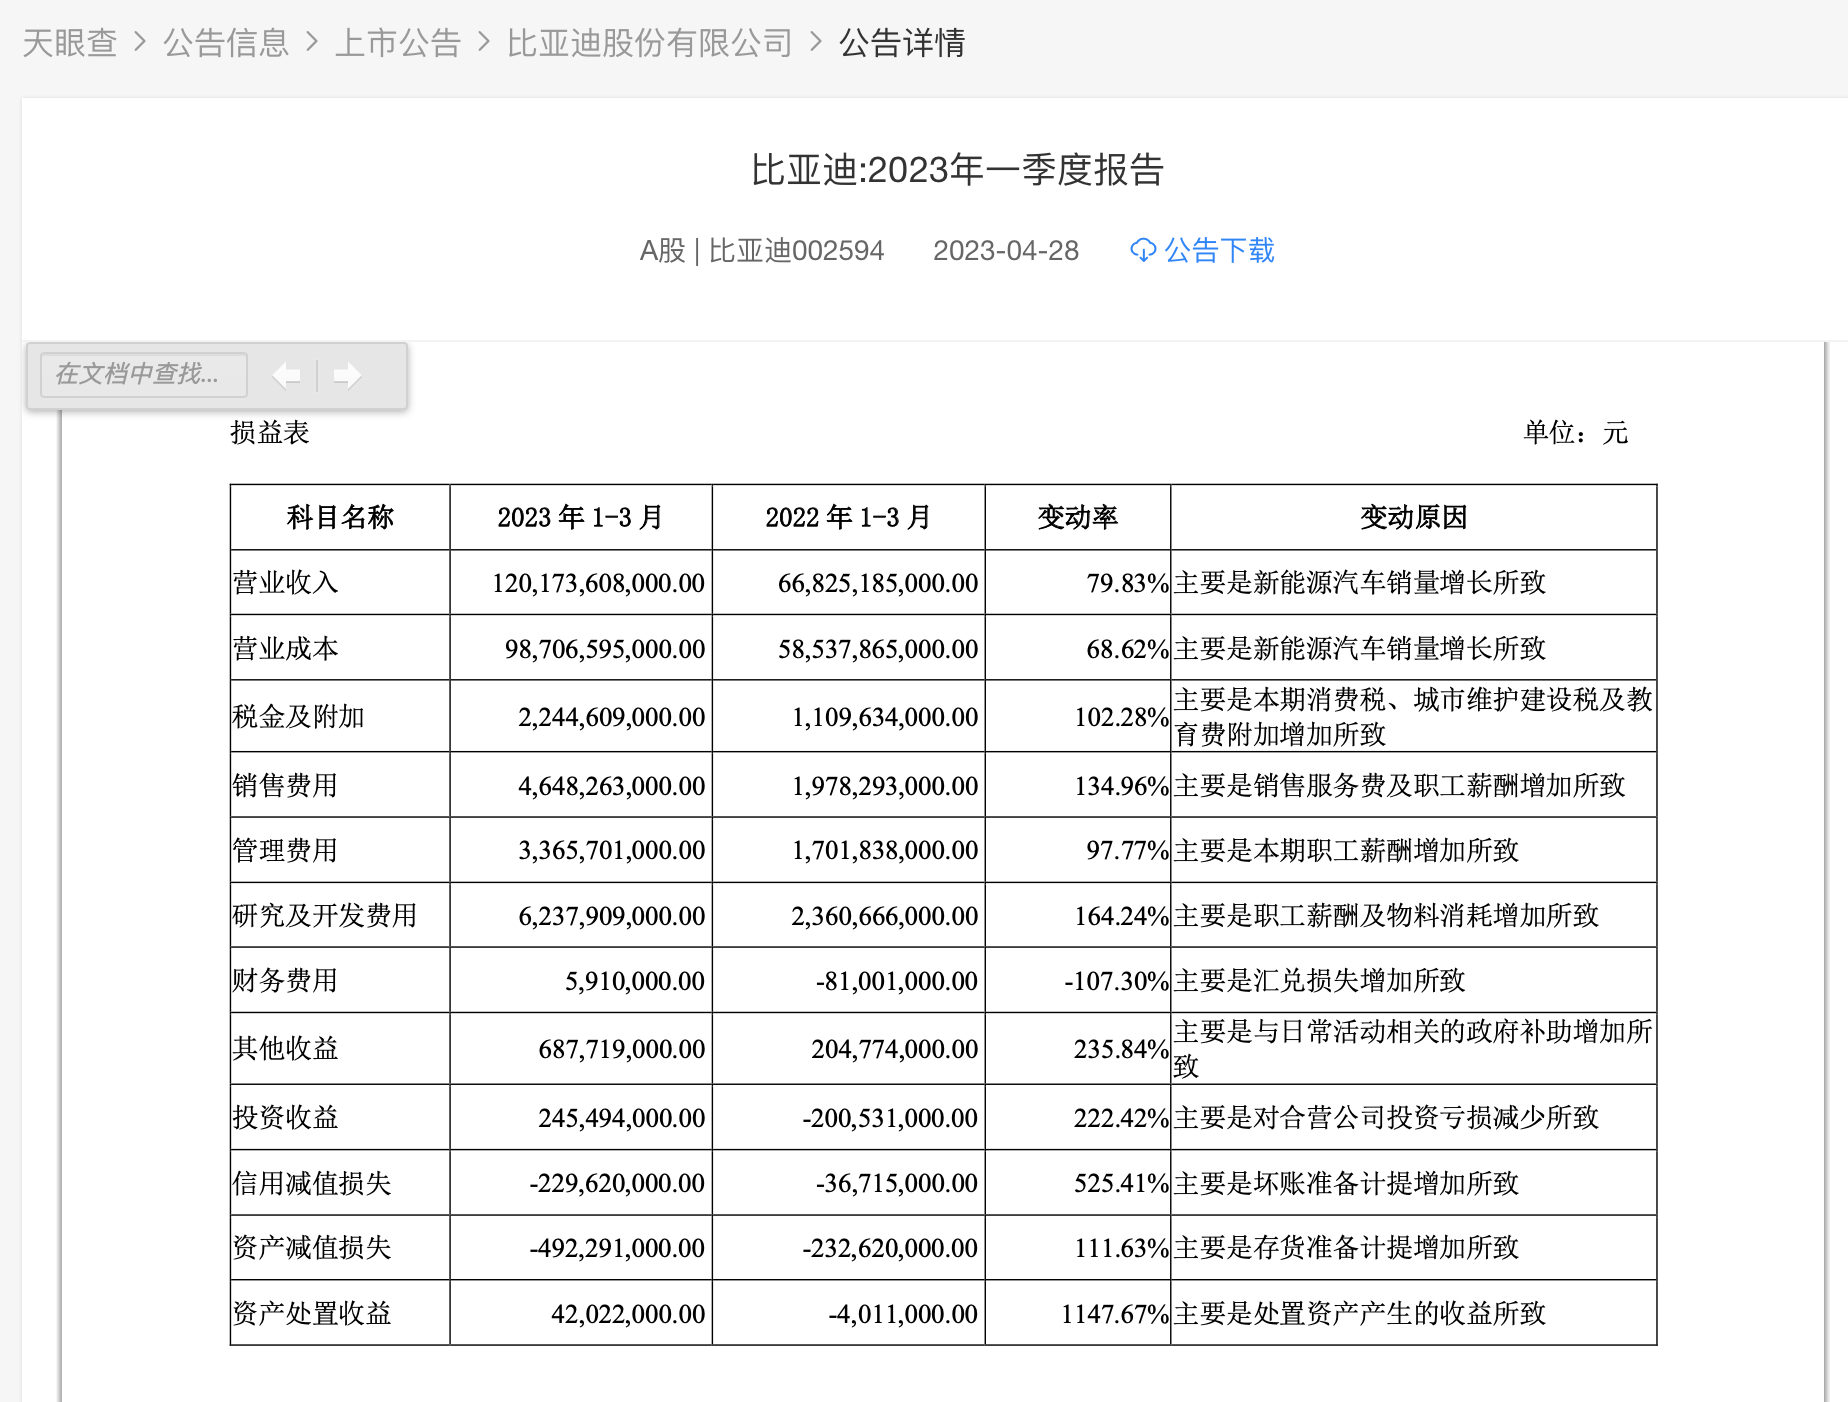Click the value 42,022,000.00

628,1314
